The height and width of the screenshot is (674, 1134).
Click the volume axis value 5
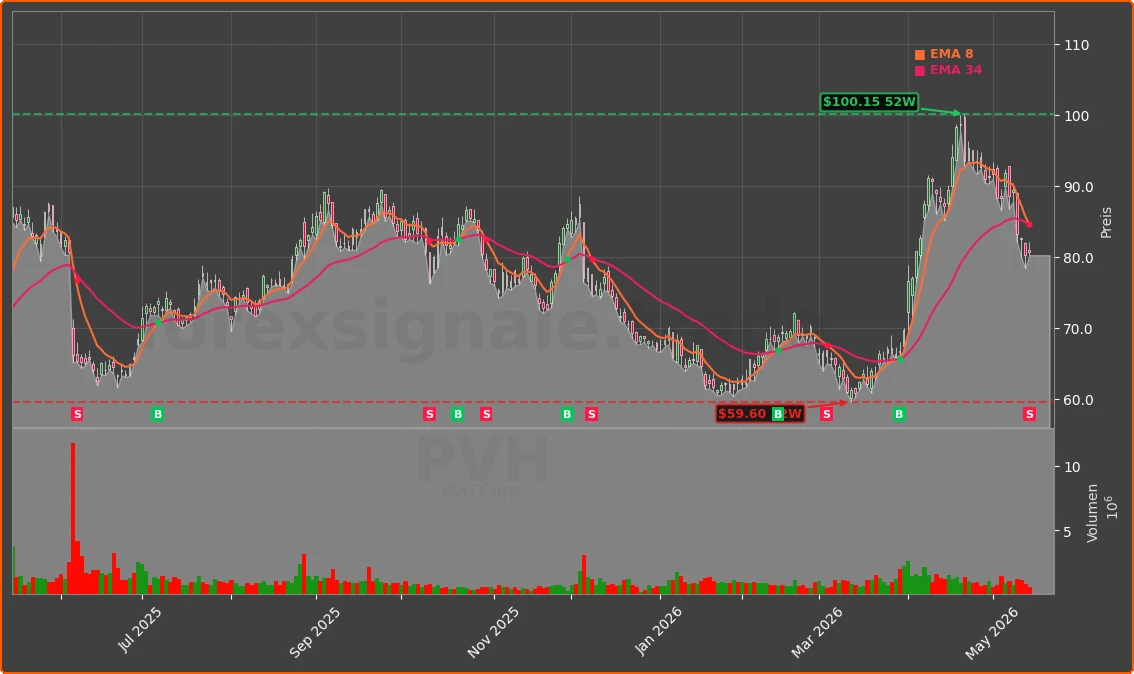point(1068,532)
